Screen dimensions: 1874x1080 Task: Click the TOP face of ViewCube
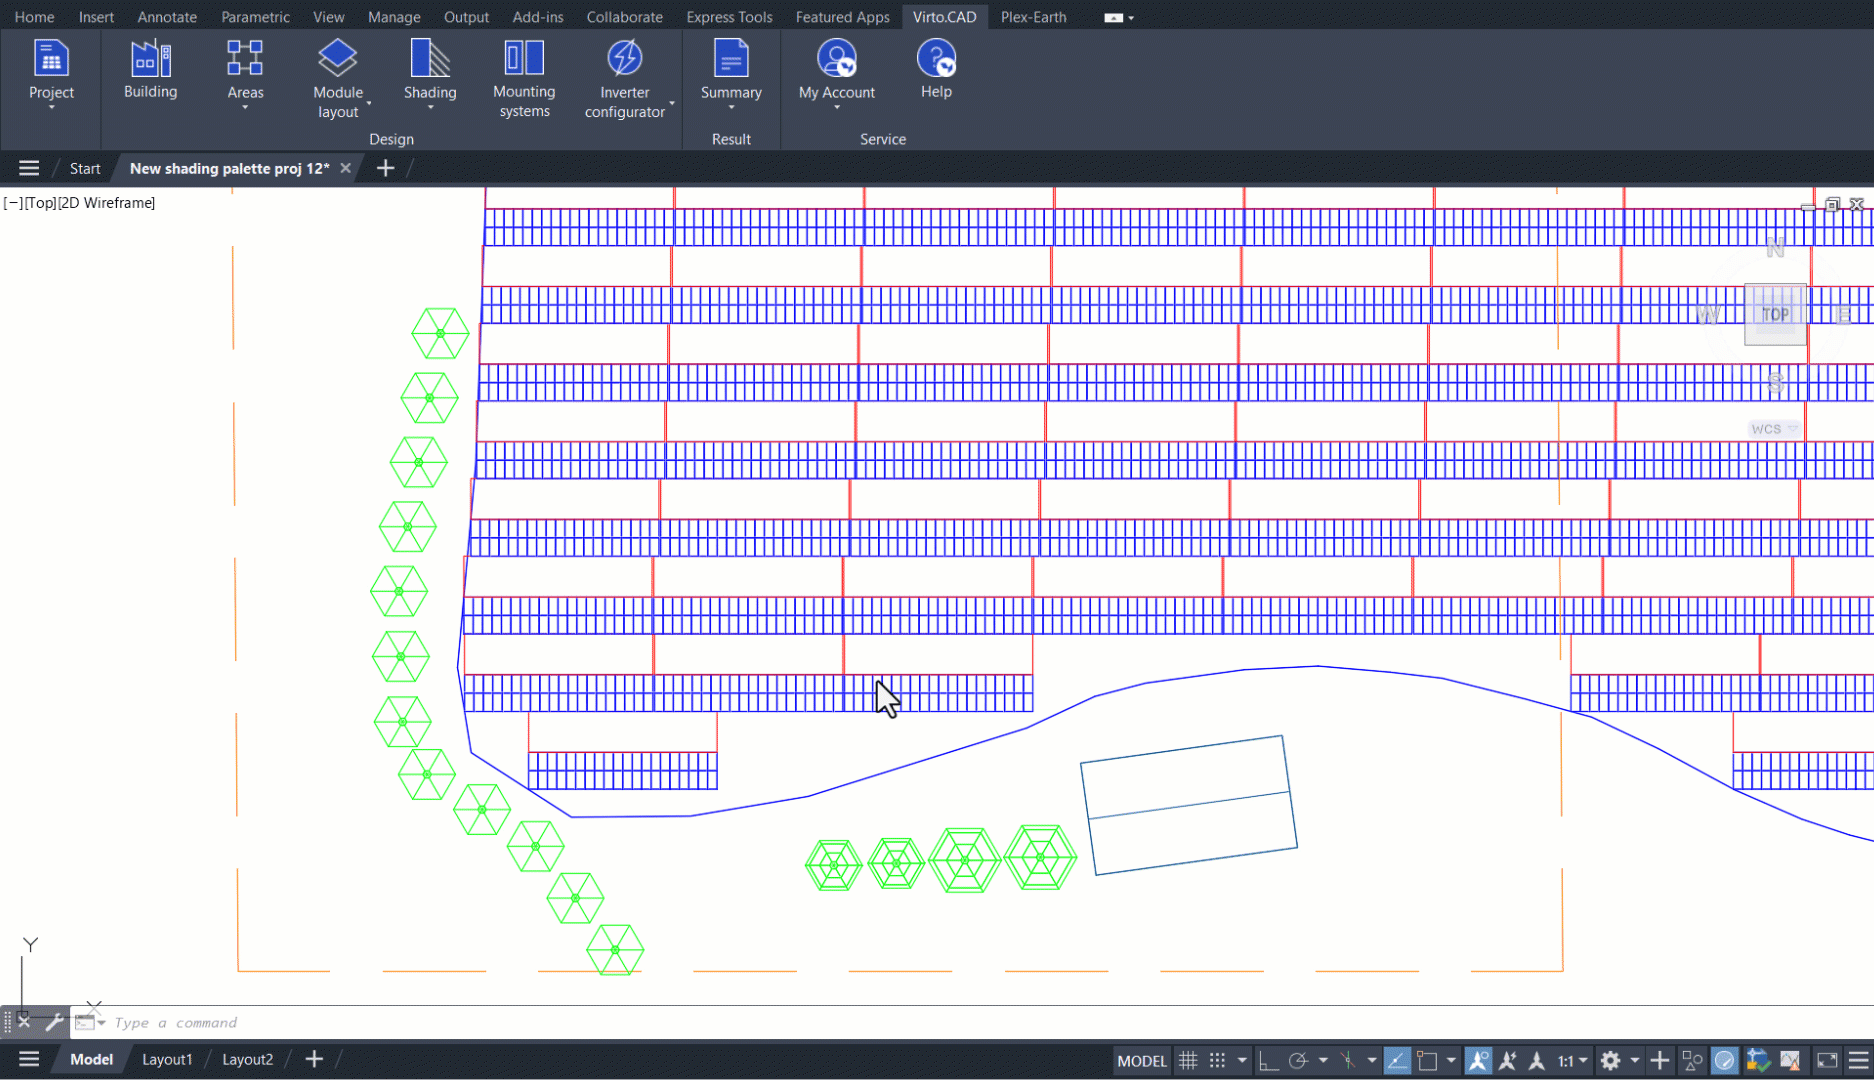pos(1775,314)
